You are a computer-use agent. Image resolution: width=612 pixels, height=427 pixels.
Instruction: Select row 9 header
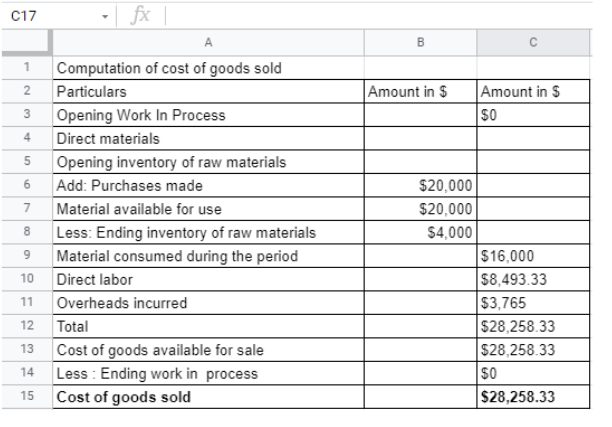coord(27,255)
